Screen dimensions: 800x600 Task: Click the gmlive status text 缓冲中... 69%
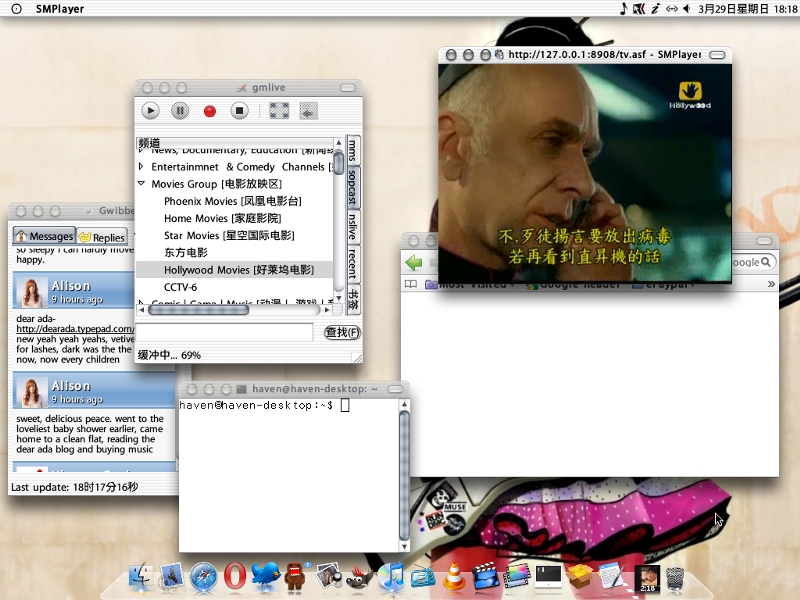coord(169,355)
